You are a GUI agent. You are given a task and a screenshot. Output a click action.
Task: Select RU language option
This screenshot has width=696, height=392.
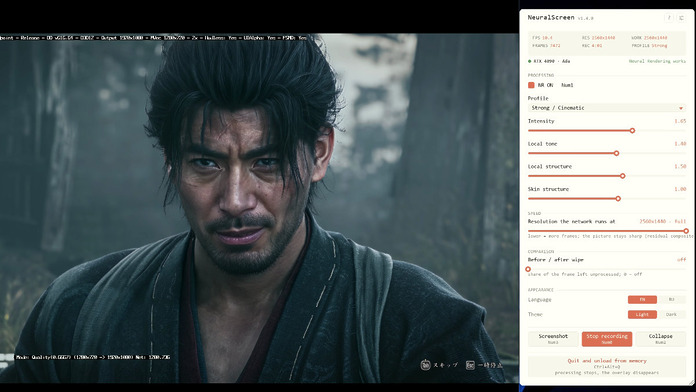coord(672,300)
